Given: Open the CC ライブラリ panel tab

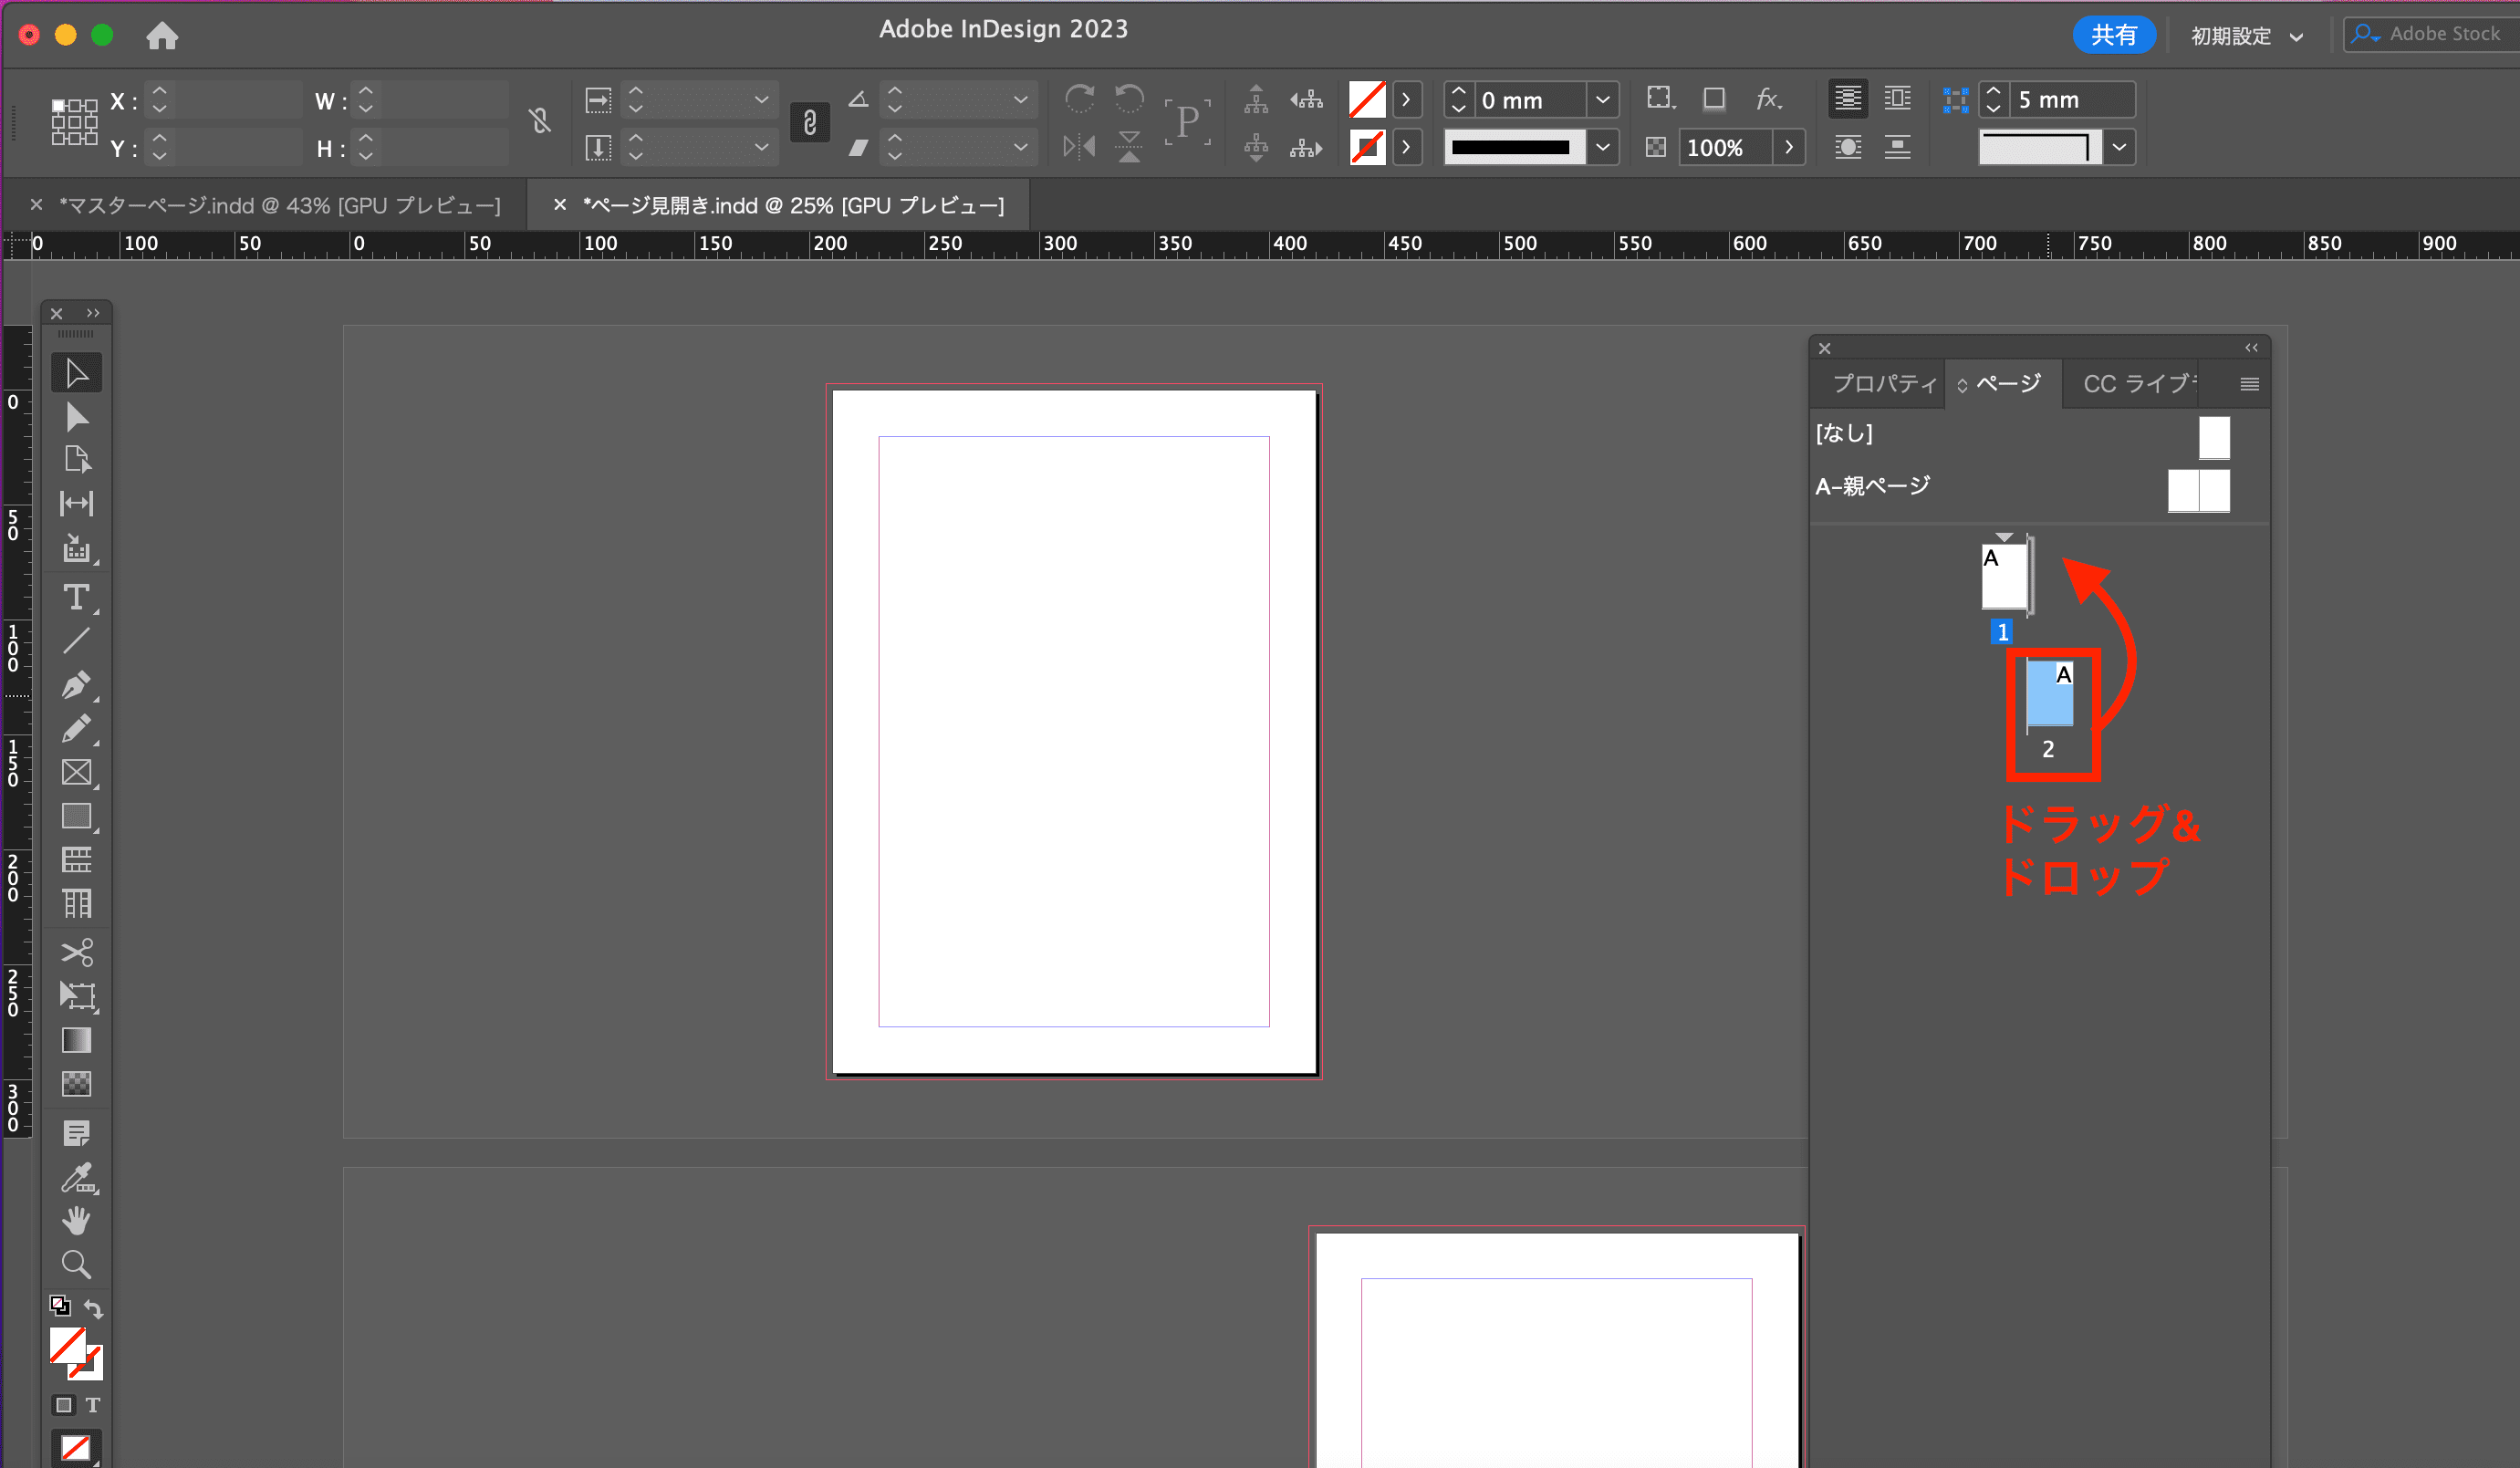Looking at the screenshot, I should click(2138, 384).
